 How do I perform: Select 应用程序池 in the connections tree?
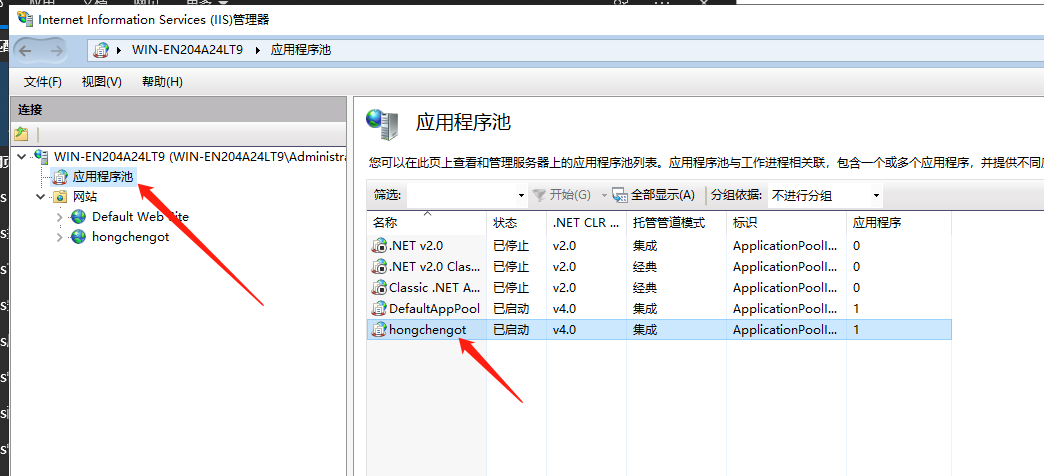tap(103, 176)
